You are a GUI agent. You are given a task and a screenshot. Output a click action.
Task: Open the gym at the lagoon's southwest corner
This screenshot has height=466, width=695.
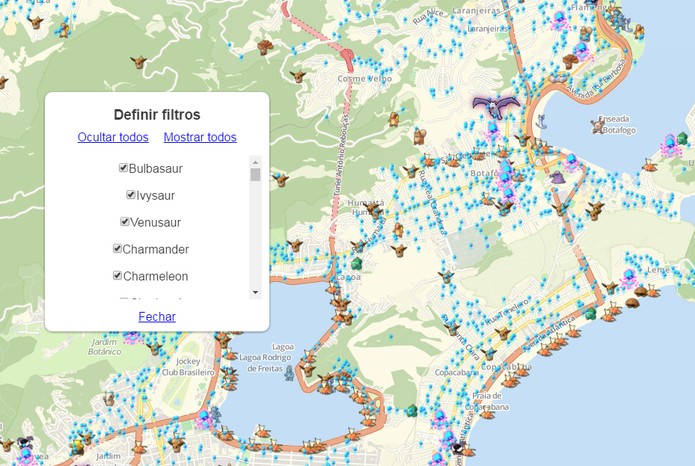pyautogui.click(x=204, y=419)
